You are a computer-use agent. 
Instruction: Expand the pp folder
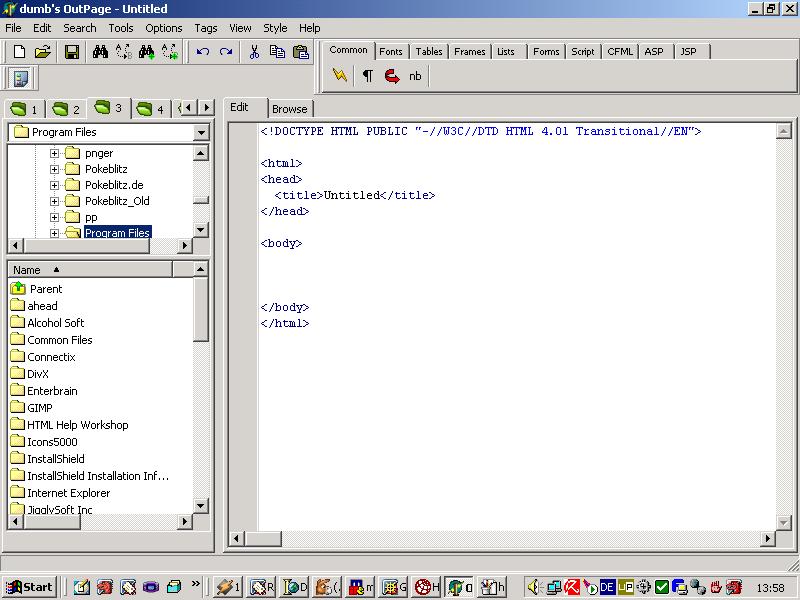(x=54, y=217)
